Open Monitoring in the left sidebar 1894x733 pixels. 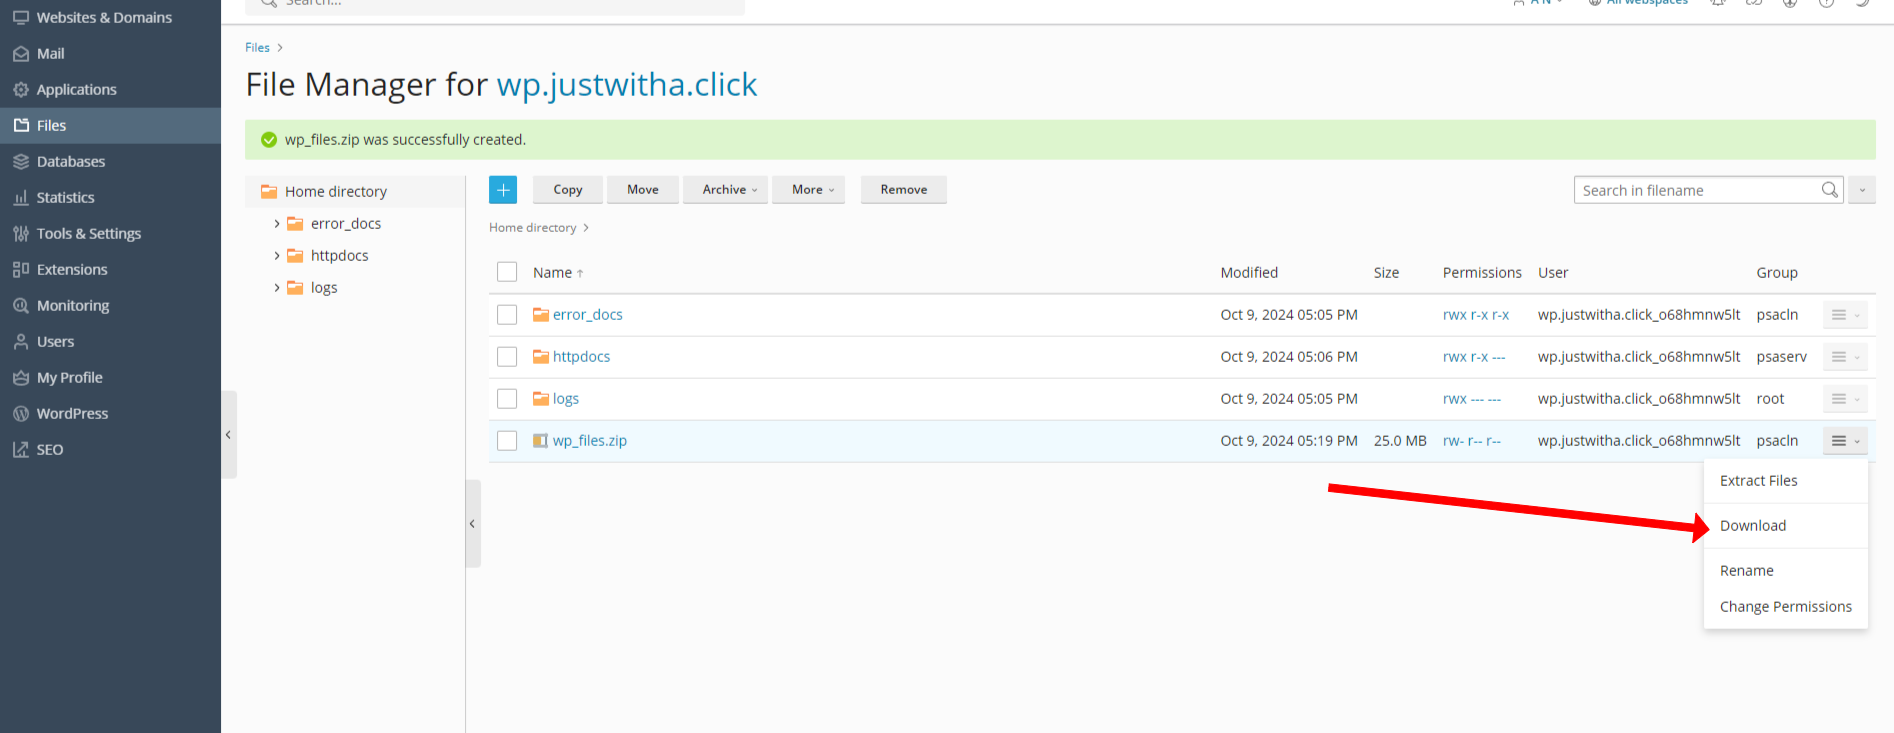72,306
